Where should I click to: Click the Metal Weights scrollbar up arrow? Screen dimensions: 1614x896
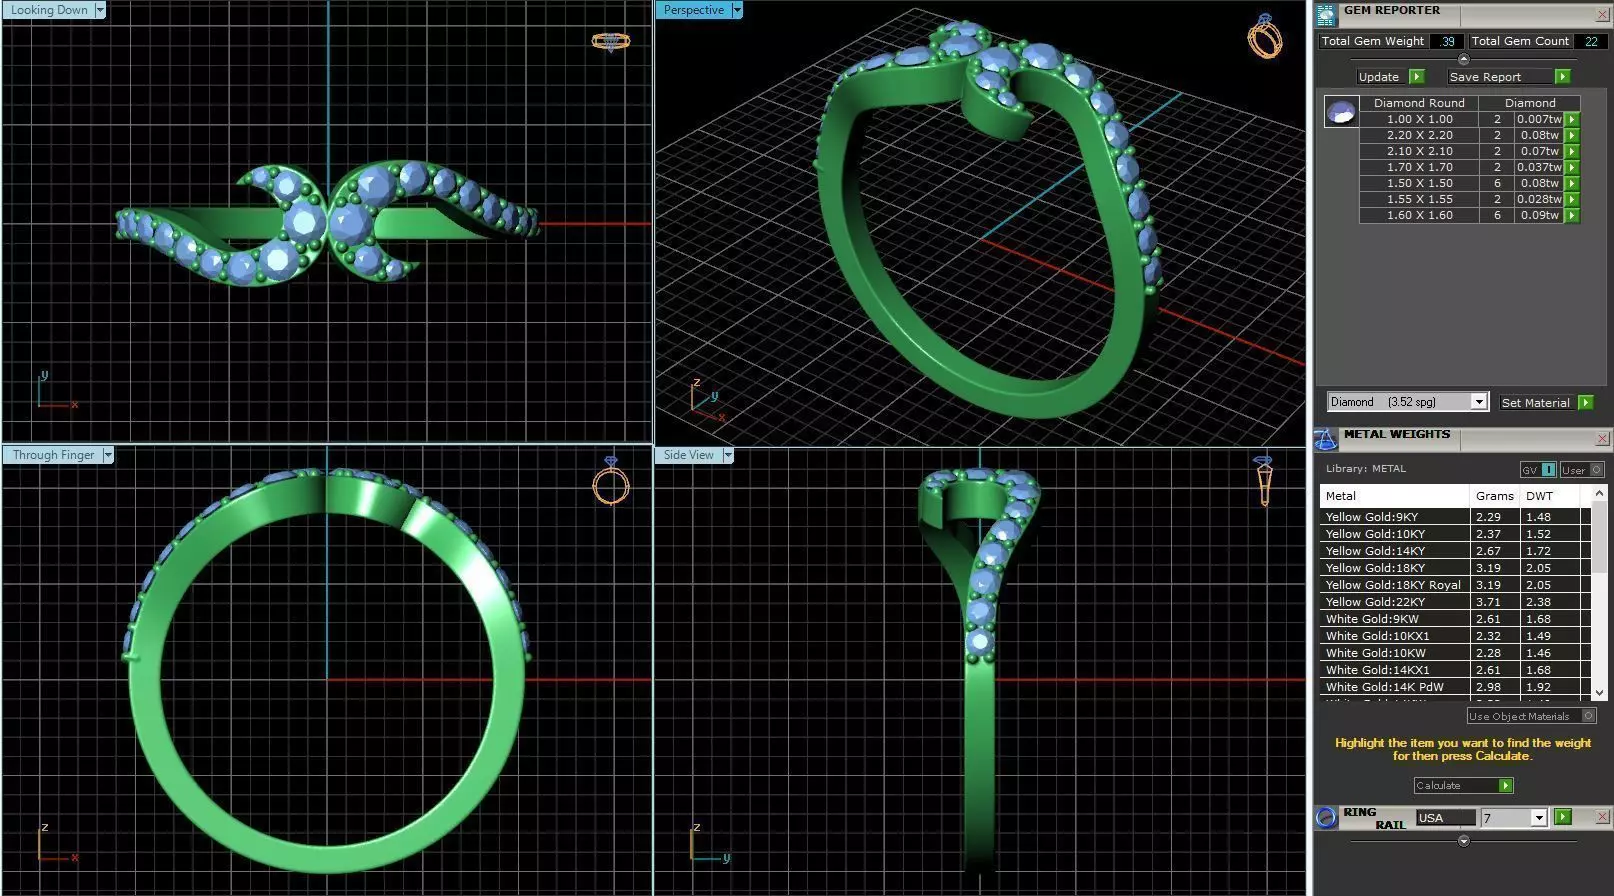coord(1598,493)
